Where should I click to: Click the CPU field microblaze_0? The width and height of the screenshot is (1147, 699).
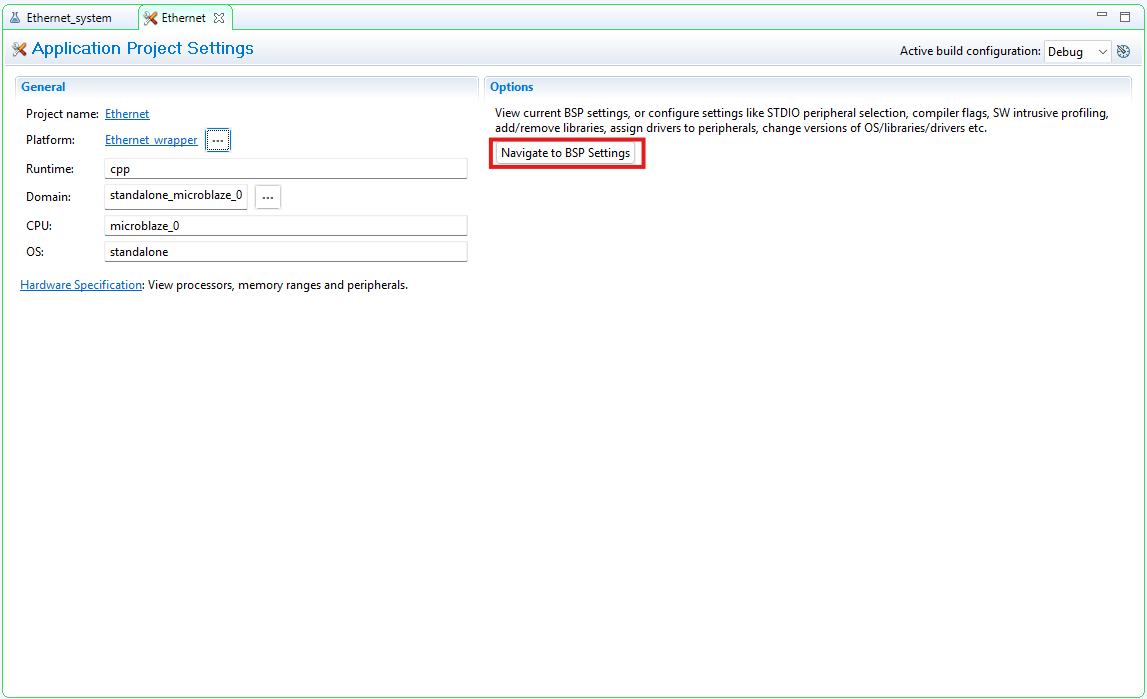point(285,226)
